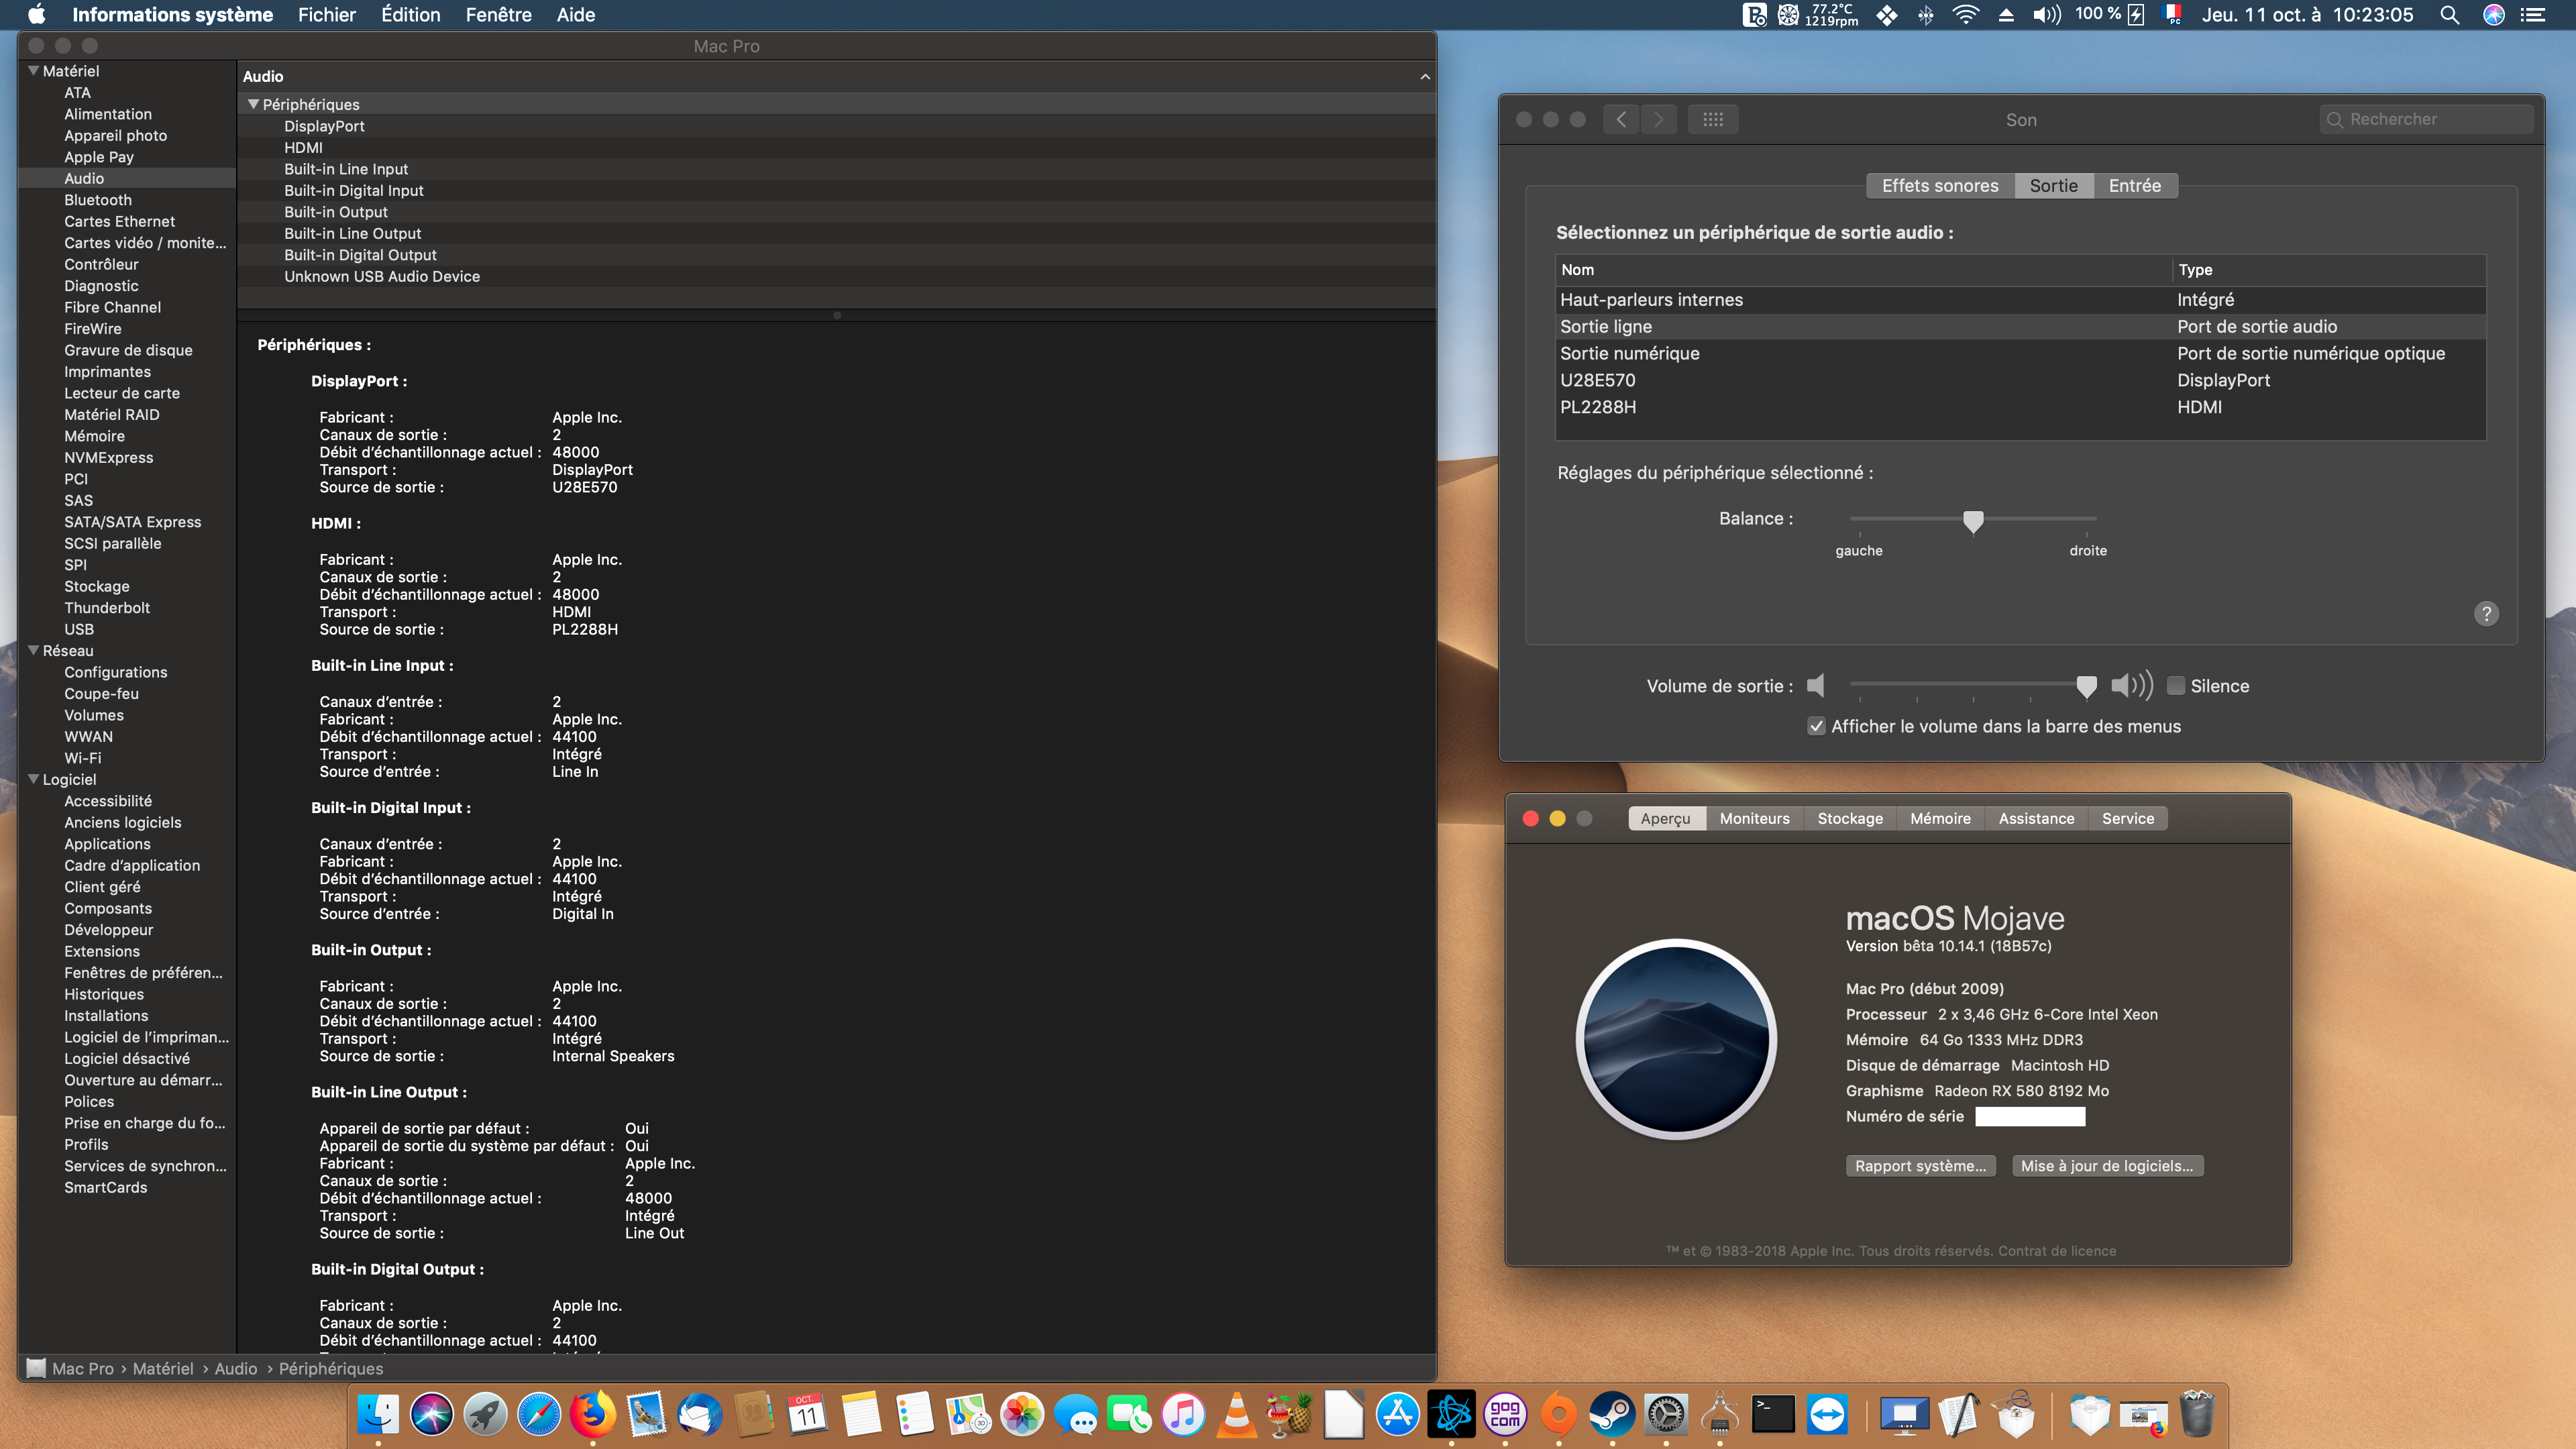Collapse the Matériel tree section
The height and width of the screenshot is (1449, 2576).
coord(34,71)
